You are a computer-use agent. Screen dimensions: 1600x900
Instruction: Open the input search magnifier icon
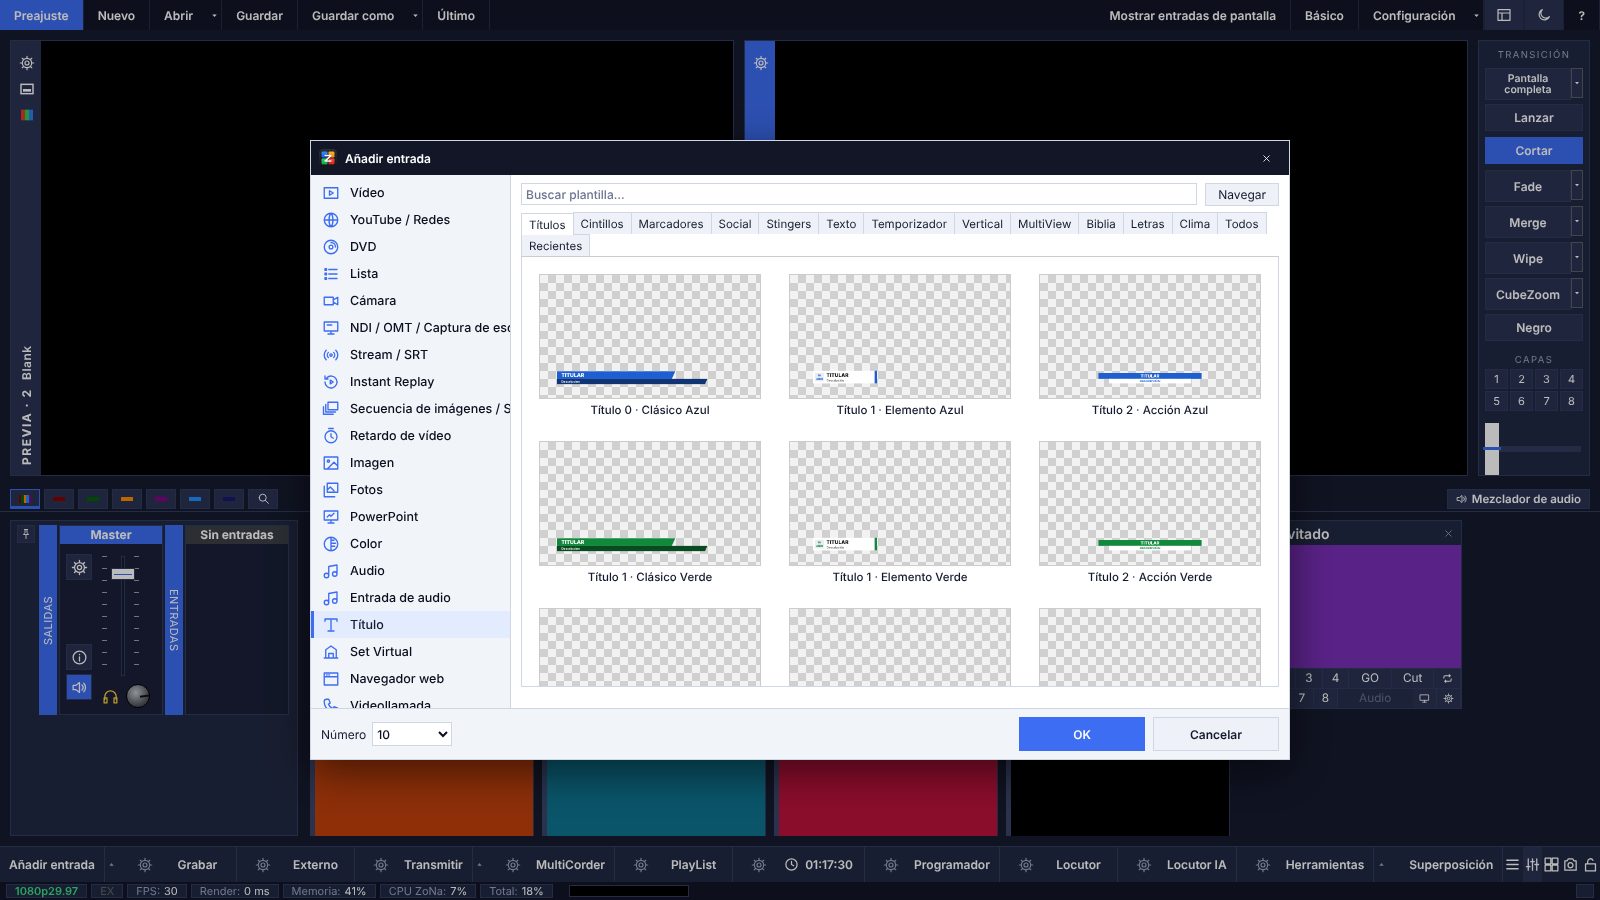263,498
